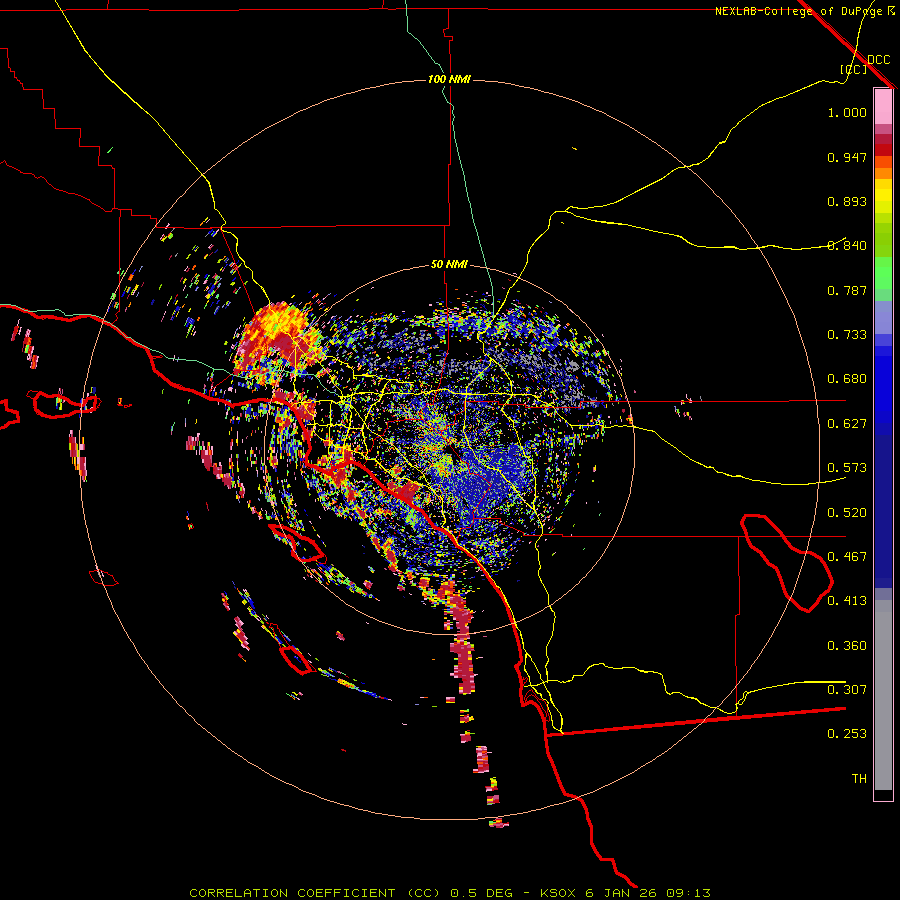This screenshot has height=900, width=900.
Task: Select the 50 NMI range ring label
Action: pos(449,264)
